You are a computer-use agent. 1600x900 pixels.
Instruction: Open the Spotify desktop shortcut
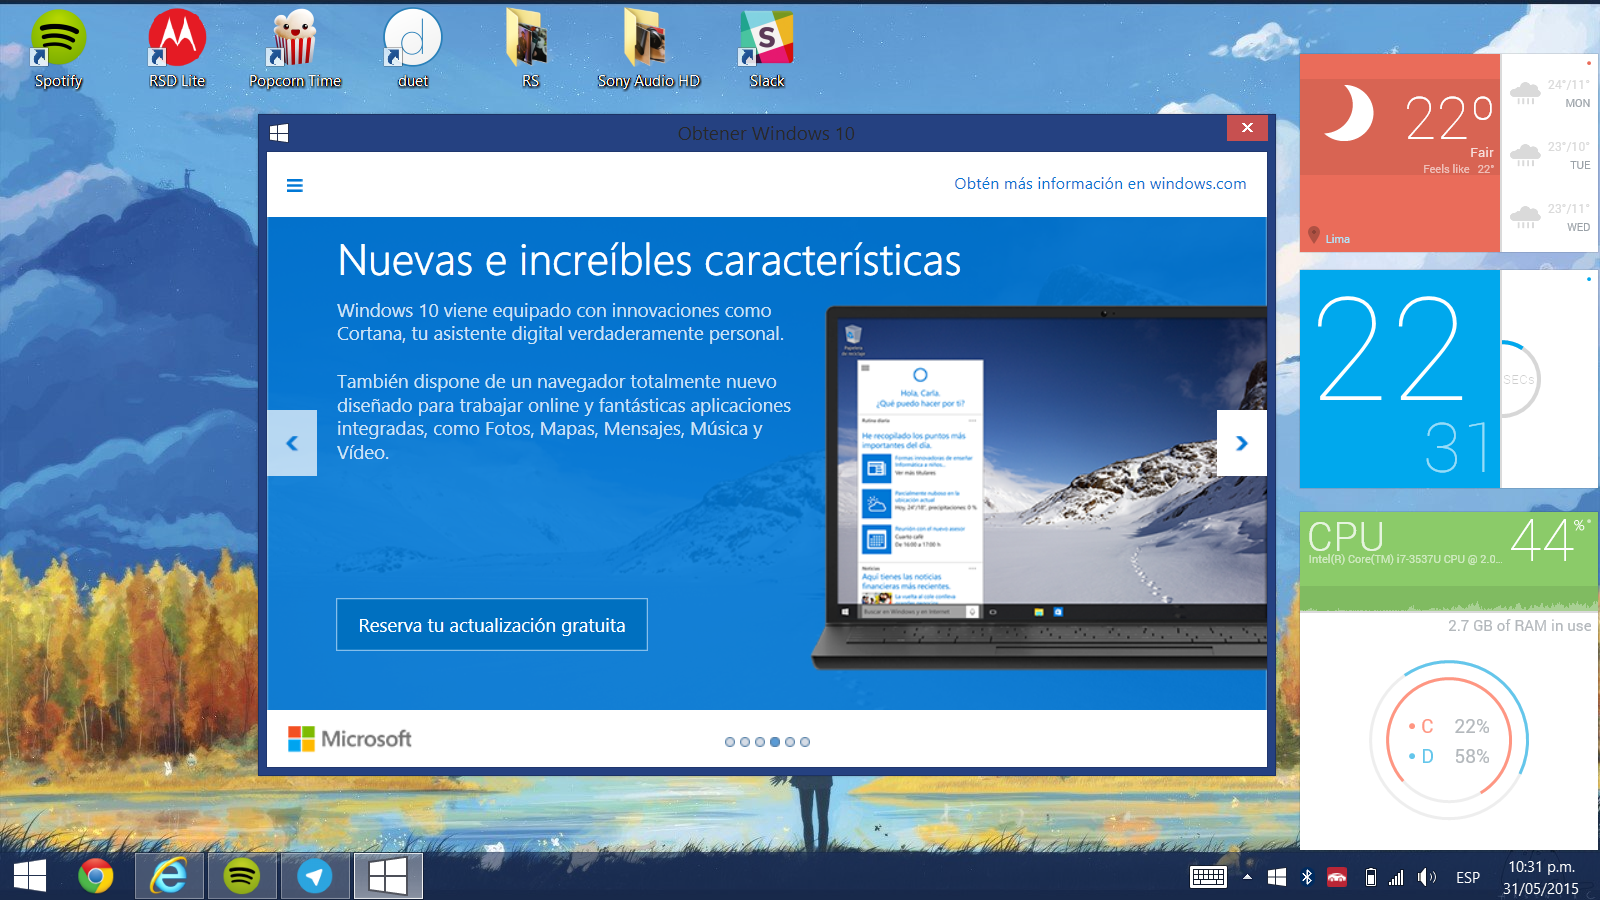coord(58,50)
